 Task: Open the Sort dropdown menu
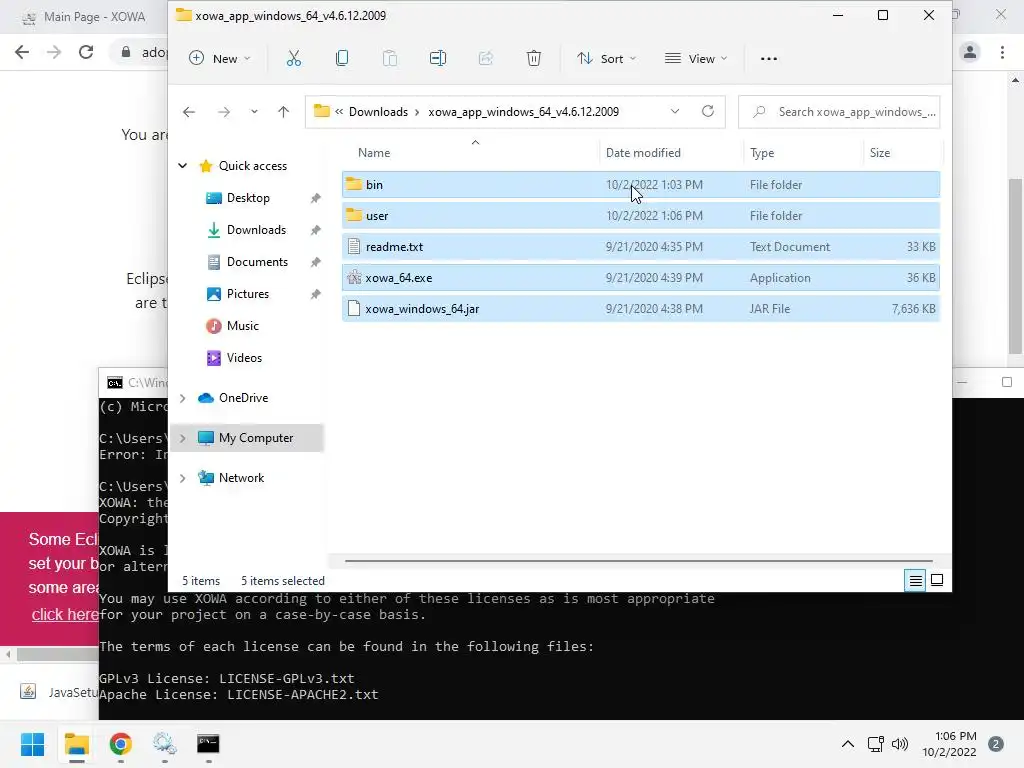tap(606, 59)
